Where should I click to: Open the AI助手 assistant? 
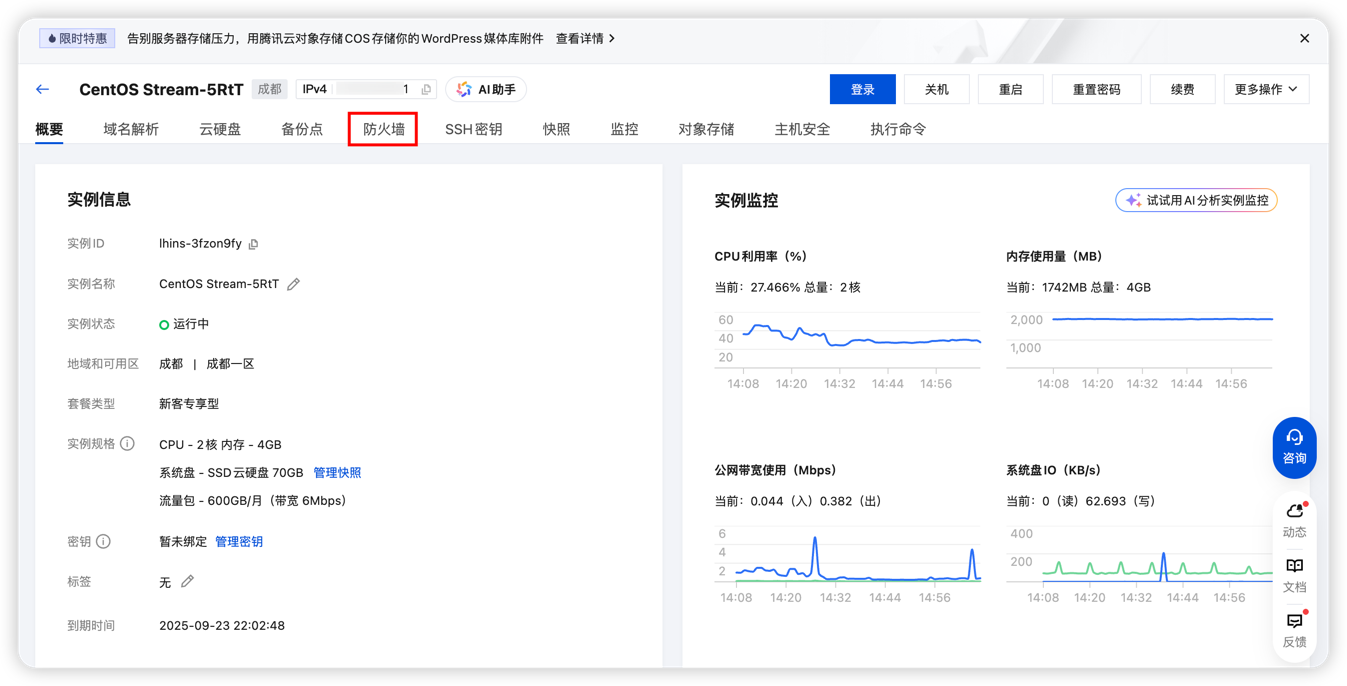[486, 89]
